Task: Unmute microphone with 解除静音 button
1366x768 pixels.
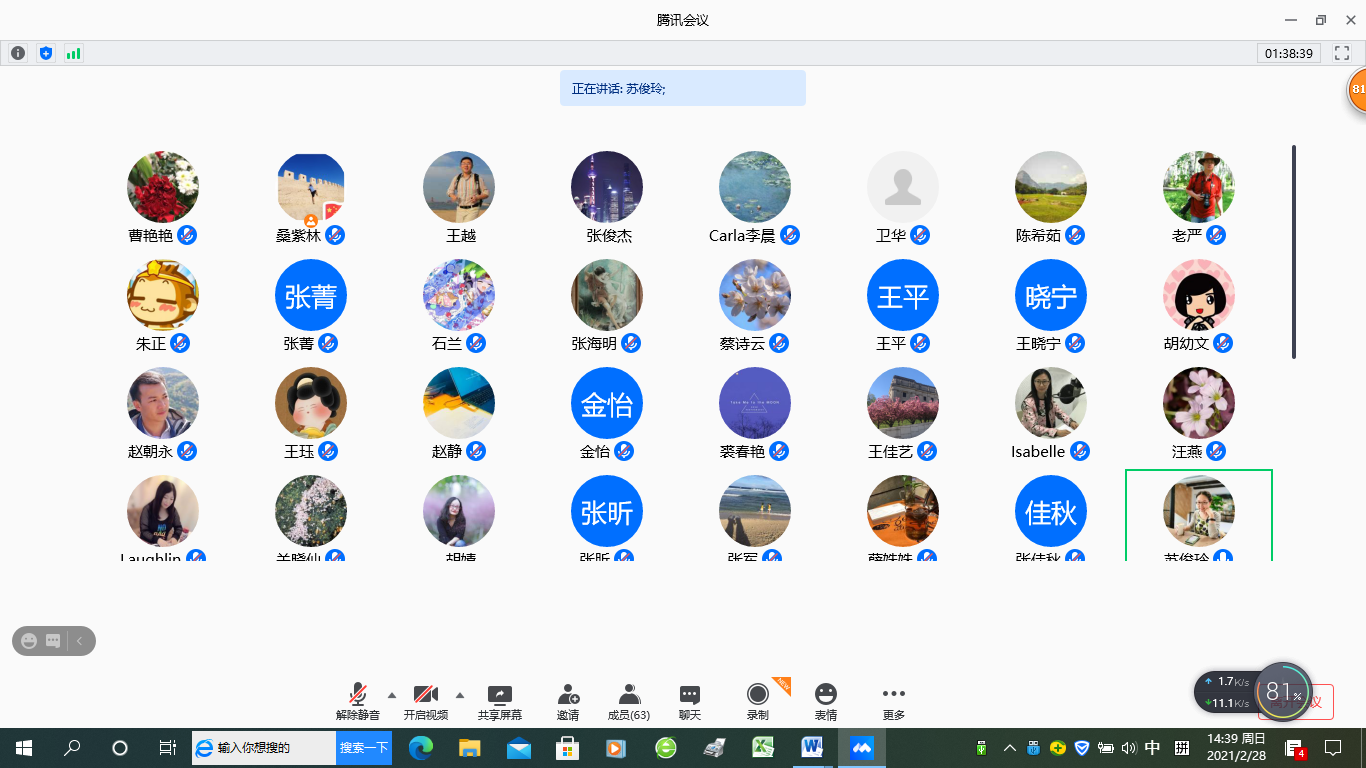Action: (x=357, y=696)
